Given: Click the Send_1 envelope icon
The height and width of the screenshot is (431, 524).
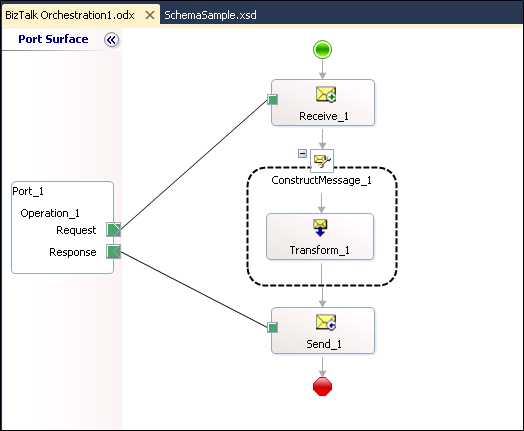Looking at the screenshot, I should 326,322.
